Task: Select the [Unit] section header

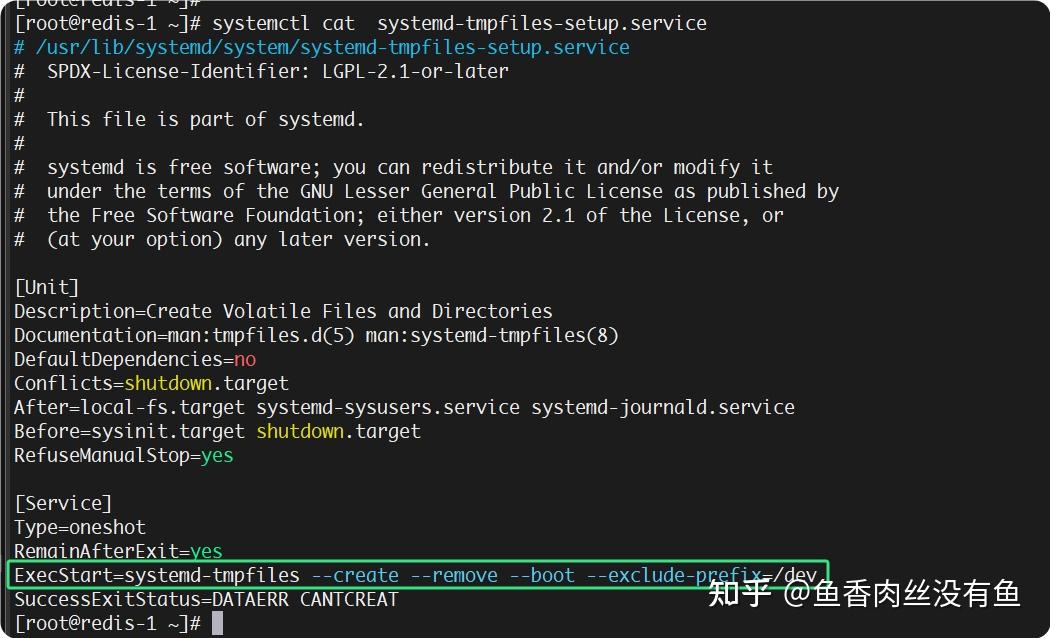Action: click(x=45, y=287)
